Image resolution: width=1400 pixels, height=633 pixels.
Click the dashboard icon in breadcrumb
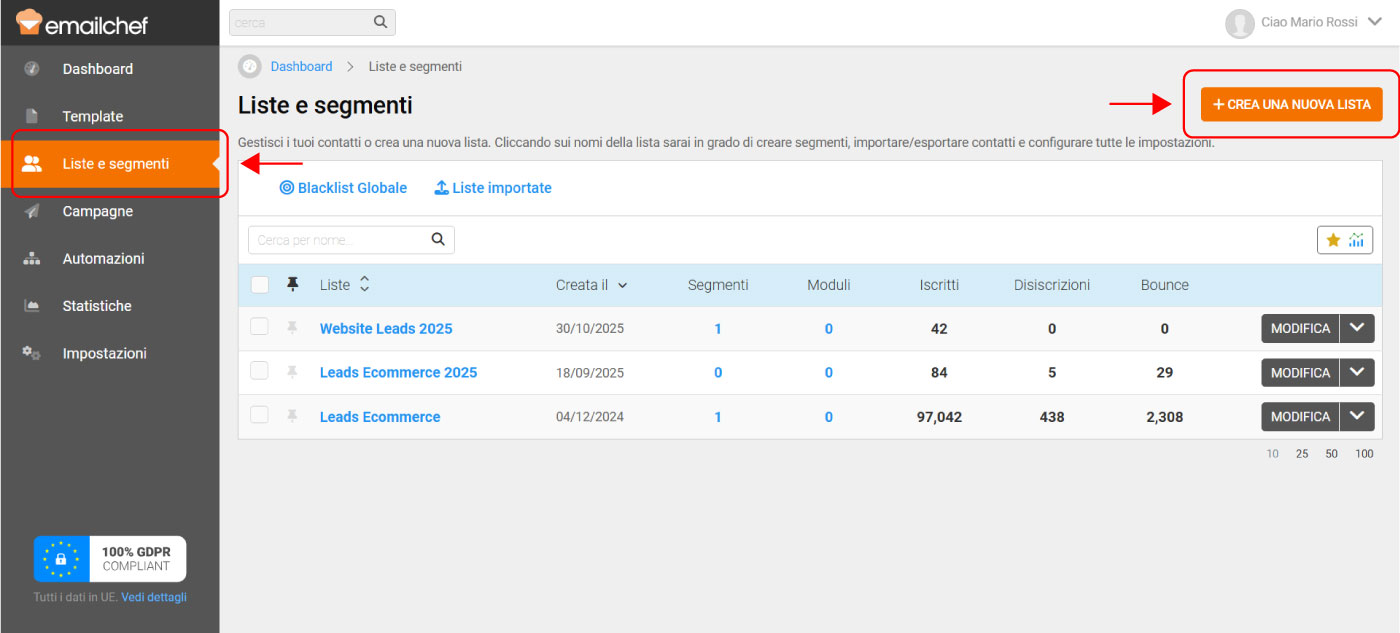[x=250, y=67]
